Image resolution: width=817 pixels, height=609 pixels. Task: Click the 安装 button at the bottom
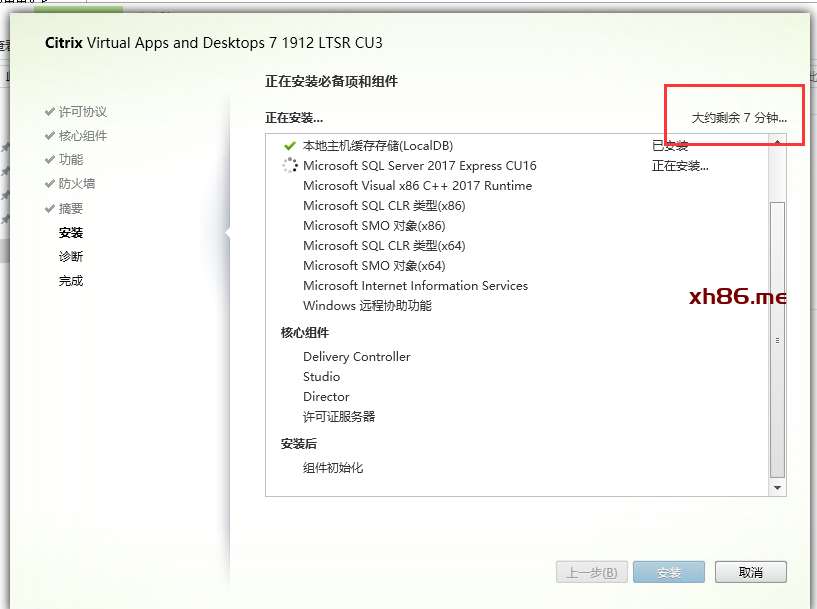point(669,573)
